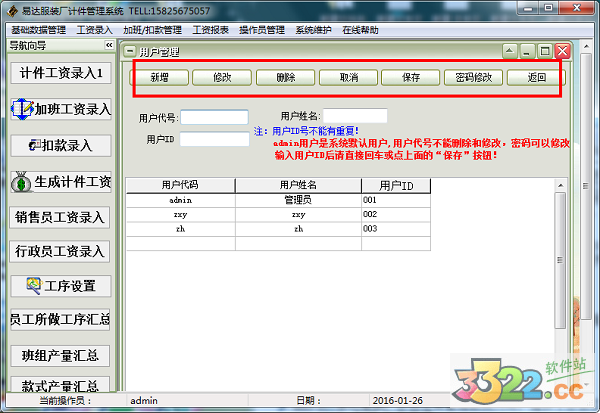Click the 用户ID column header
The height and width of the screenshot is (413, 600).
pos(396,186)
